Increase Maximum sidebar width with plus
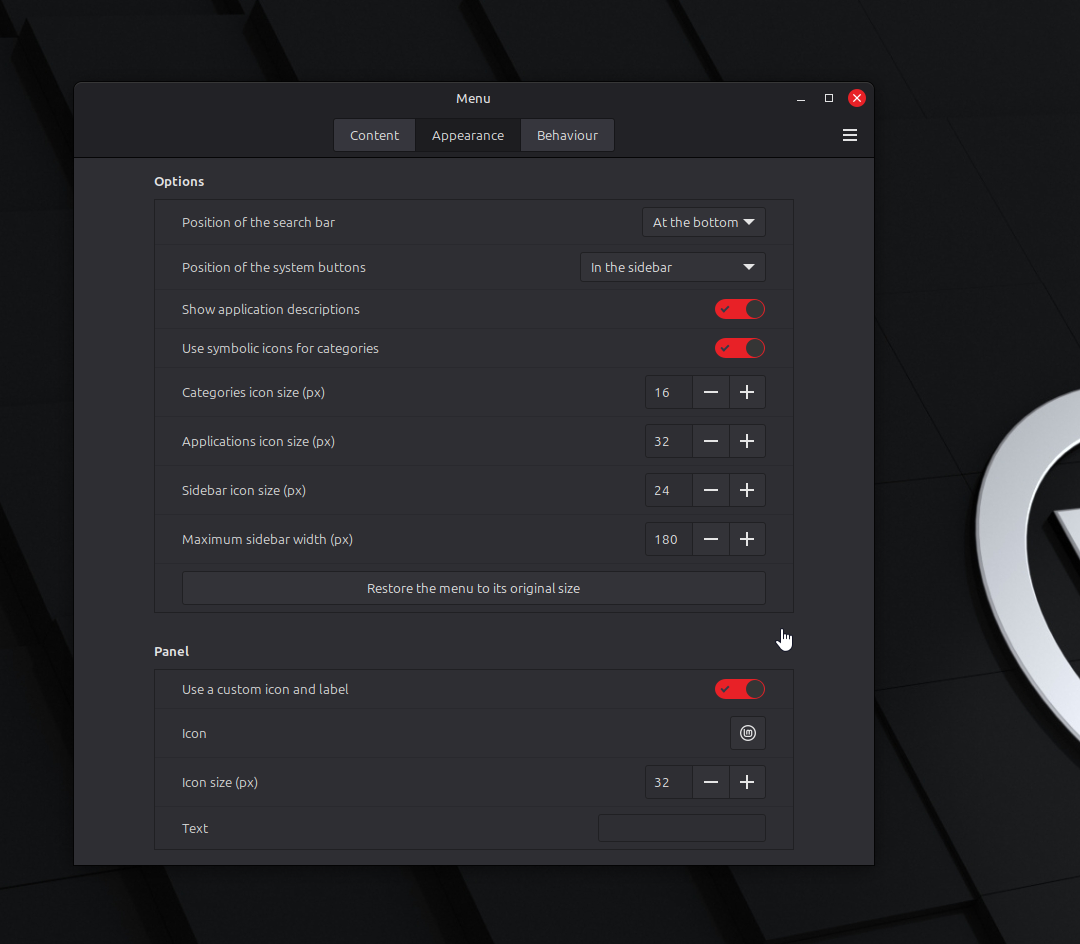 coord(747,539)
